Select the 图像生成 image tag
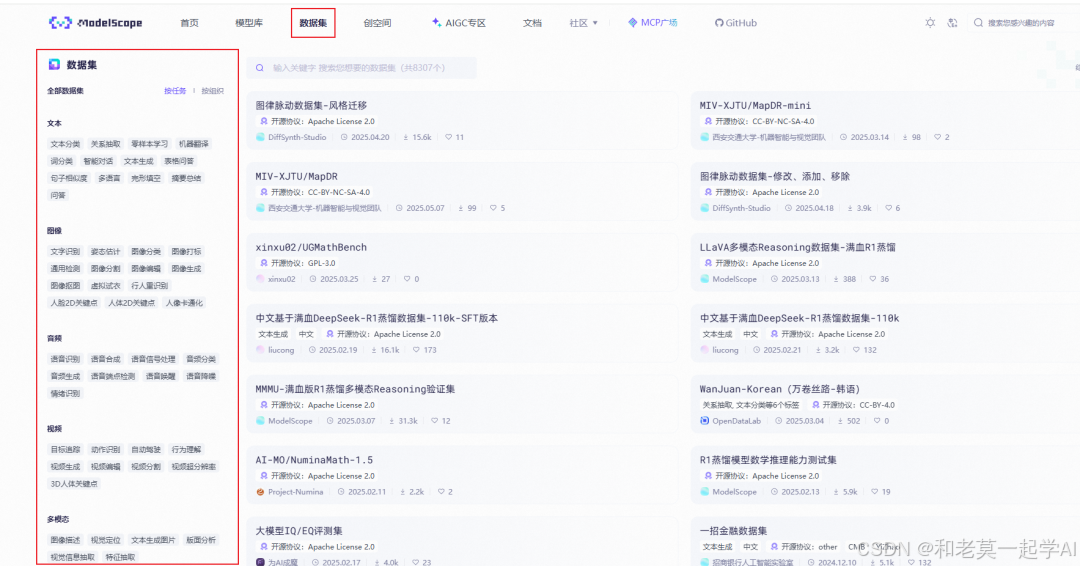The width and height of the screenshot is (1080, 566). (186, 269)
